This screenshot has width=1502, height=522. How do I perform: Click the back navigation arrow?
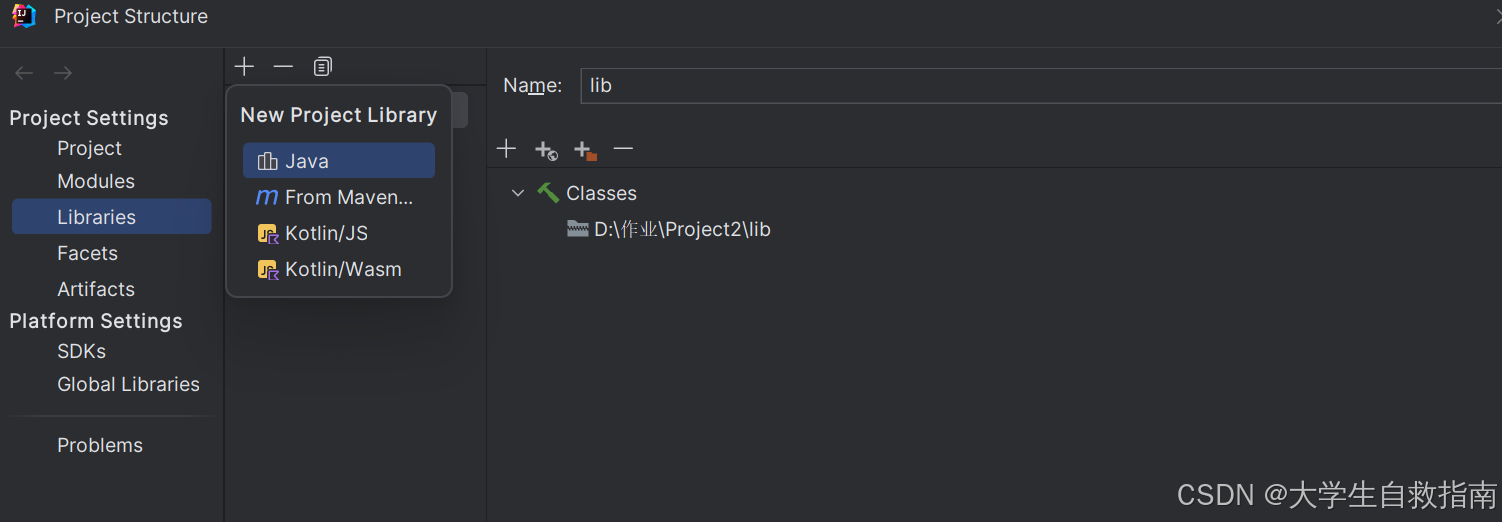[x=24, y=73]
